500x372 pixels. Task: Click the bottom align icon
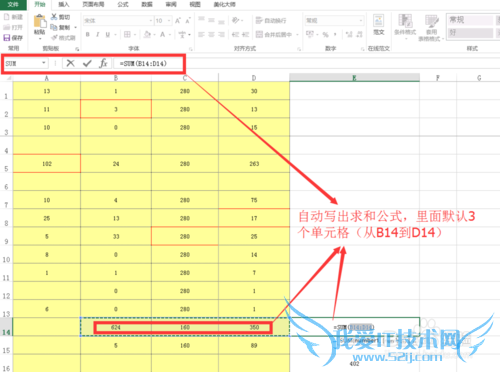click(221, 21)
